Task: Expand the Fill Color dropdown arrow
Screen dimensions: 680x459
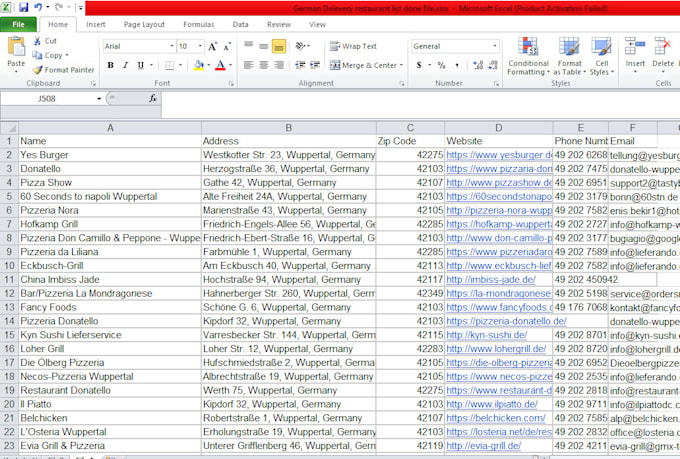Action: (209, 65)
